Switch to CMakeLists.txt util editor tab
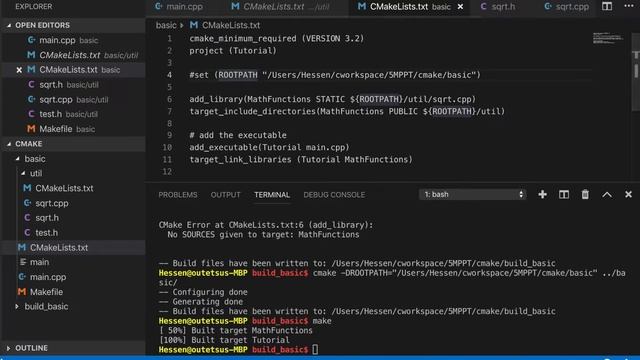 coord(280,7)
